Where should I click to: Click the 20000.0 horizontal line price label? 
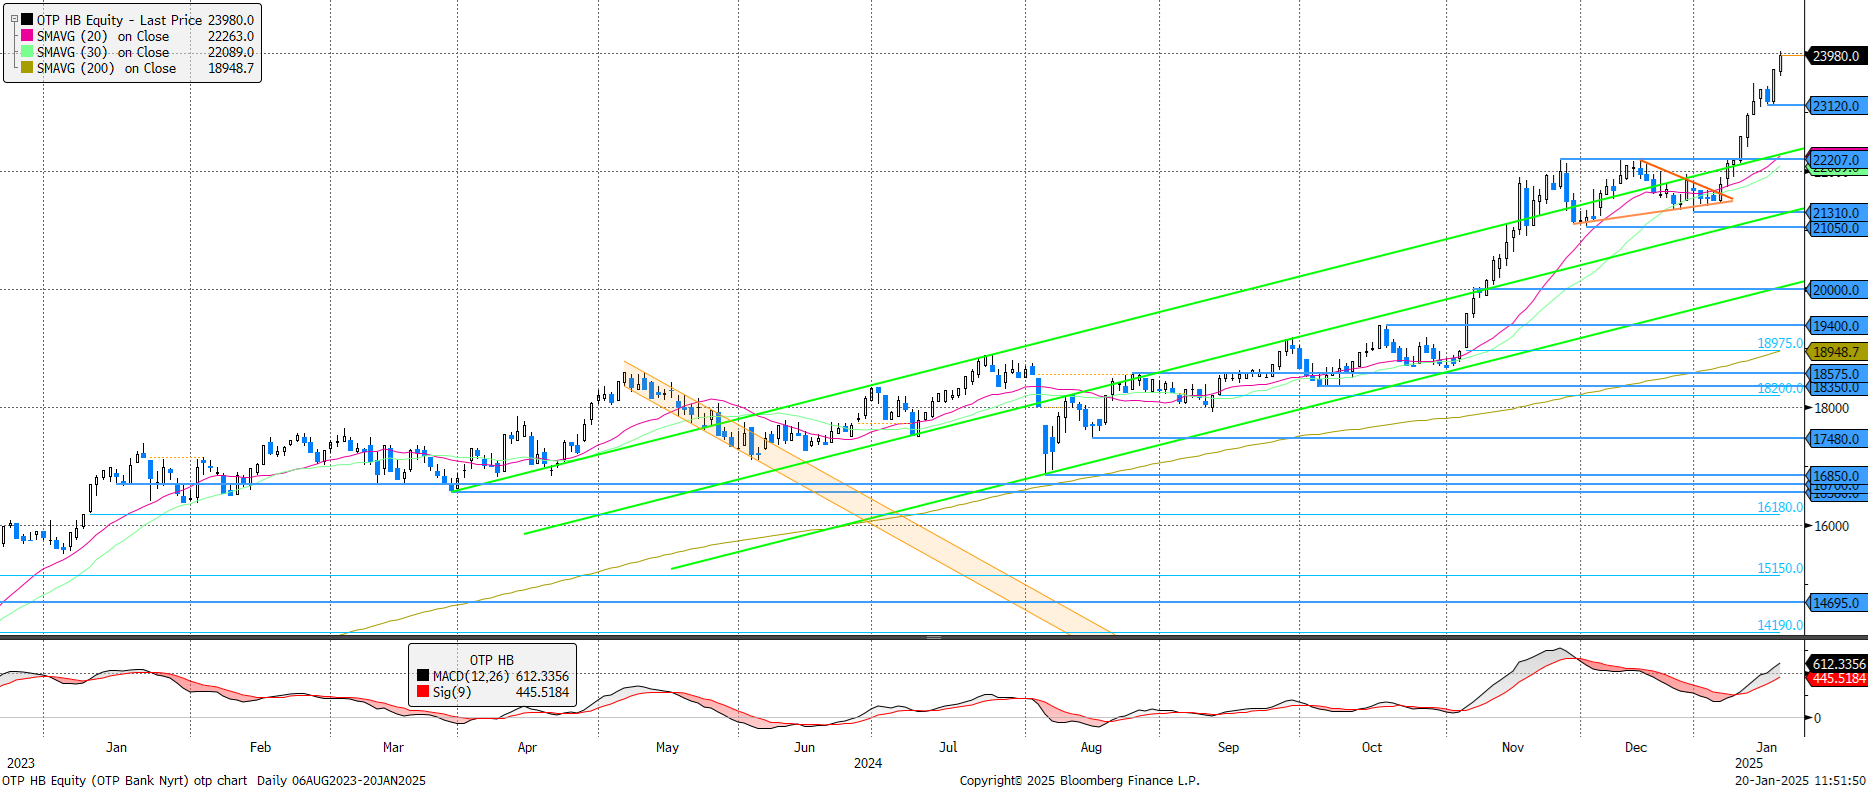(x=1836, y=290)
